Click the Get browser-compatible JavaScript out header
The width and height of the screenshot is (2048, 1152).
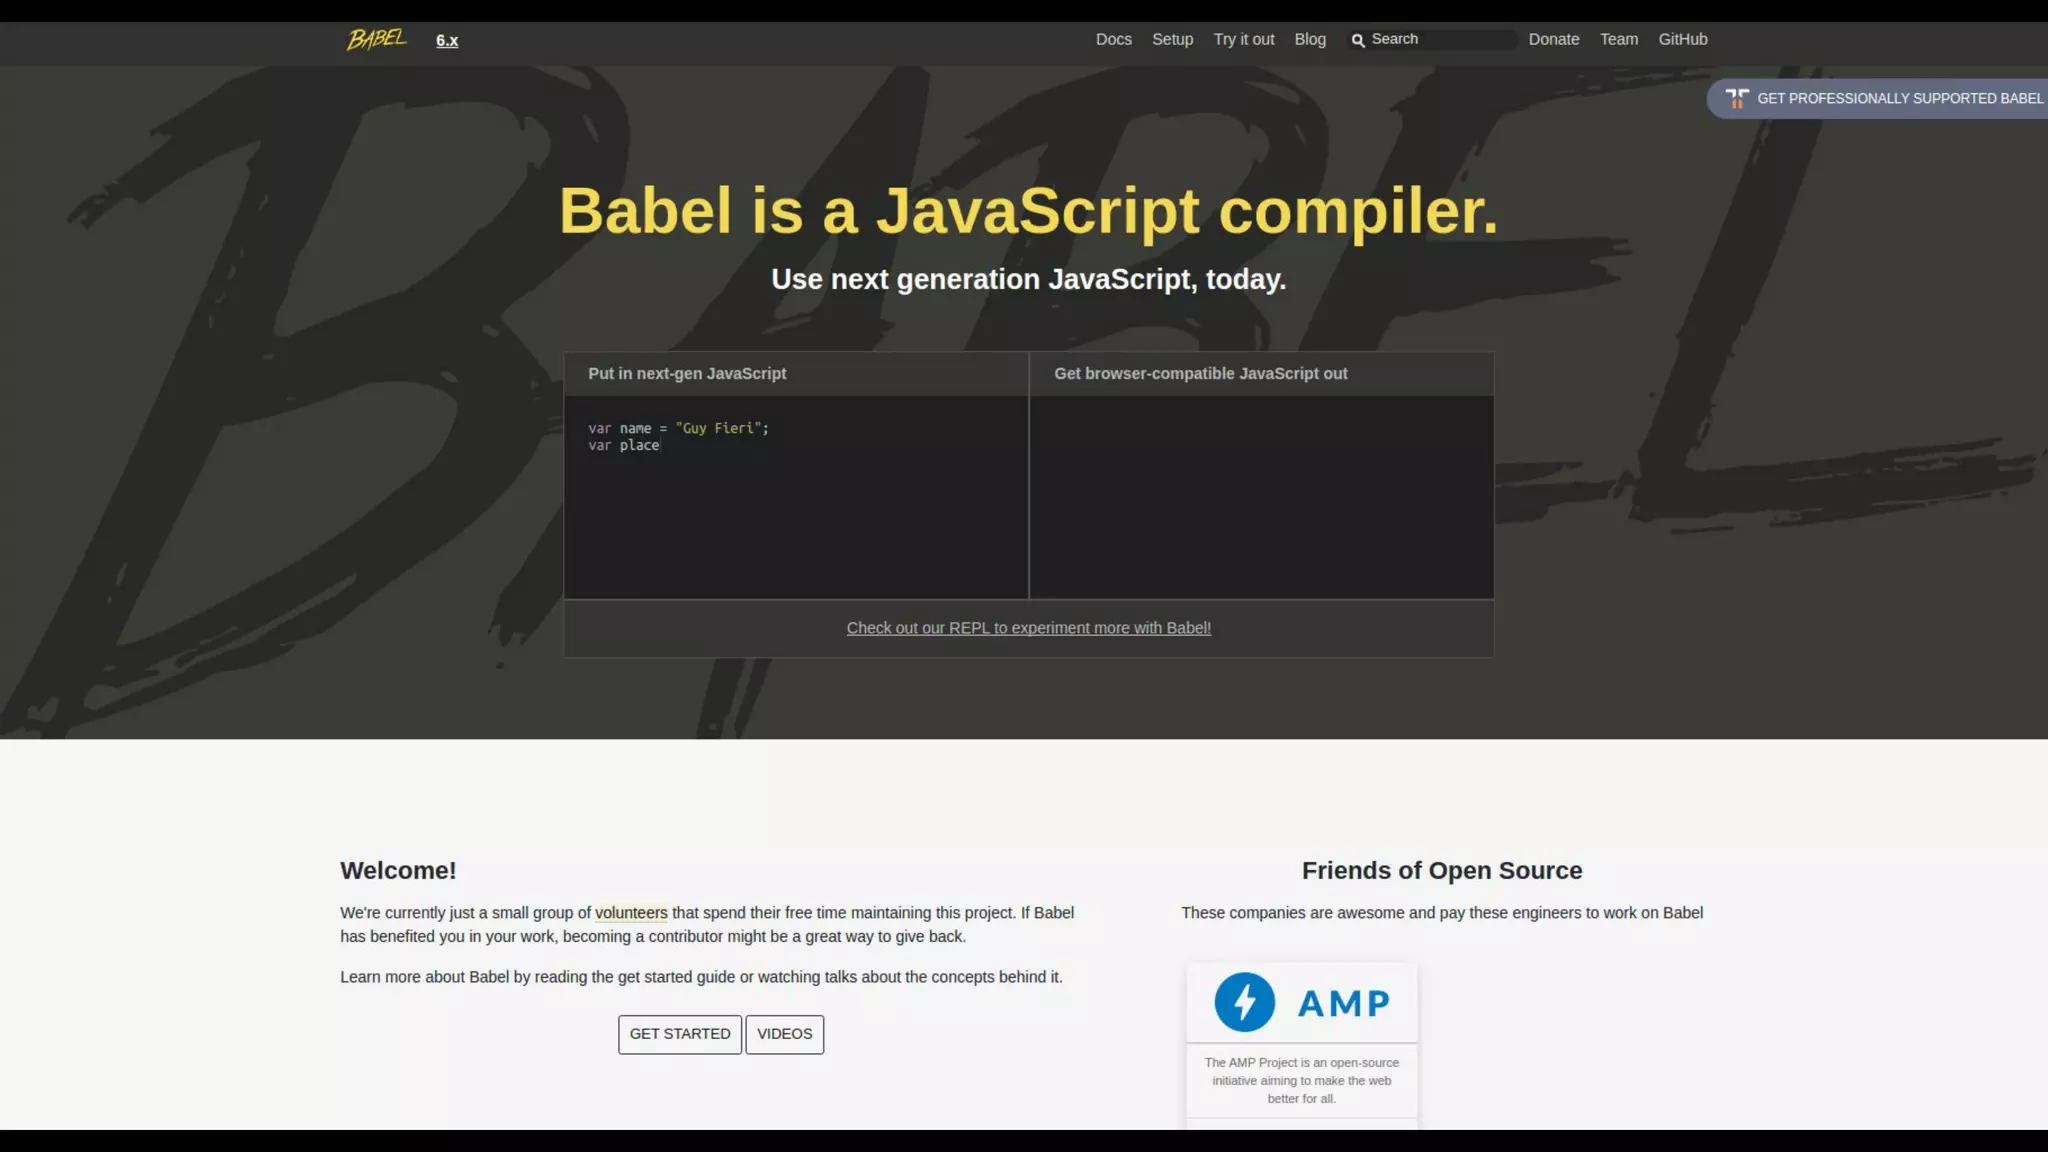tap(1200, 374)
